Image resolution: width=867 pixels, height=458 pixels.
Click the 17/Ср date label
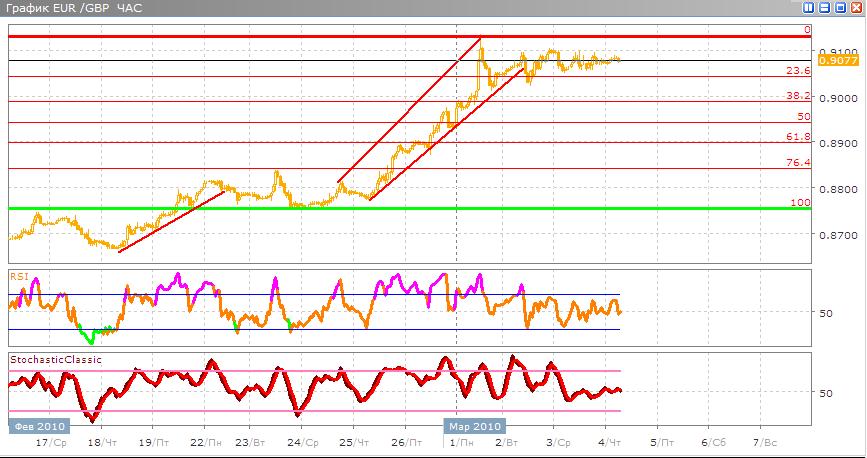(51, 443)
